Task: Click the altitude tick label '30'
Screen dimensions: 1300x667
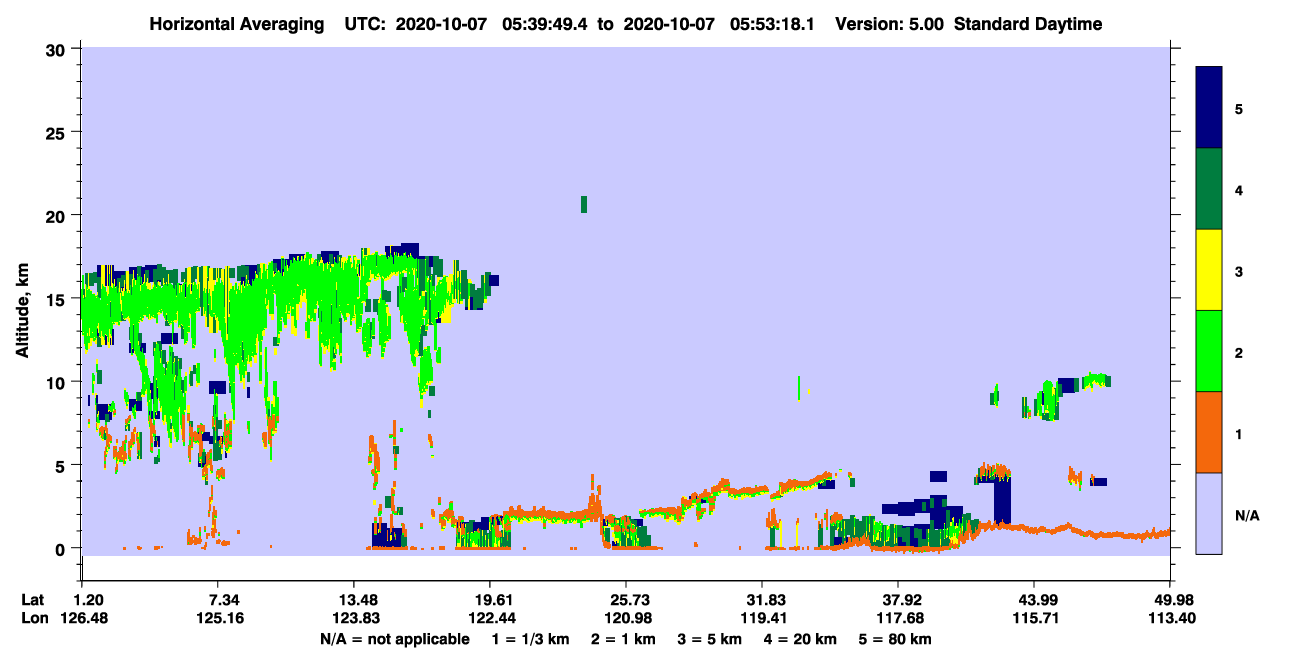Action: click(x=58, y=49)
